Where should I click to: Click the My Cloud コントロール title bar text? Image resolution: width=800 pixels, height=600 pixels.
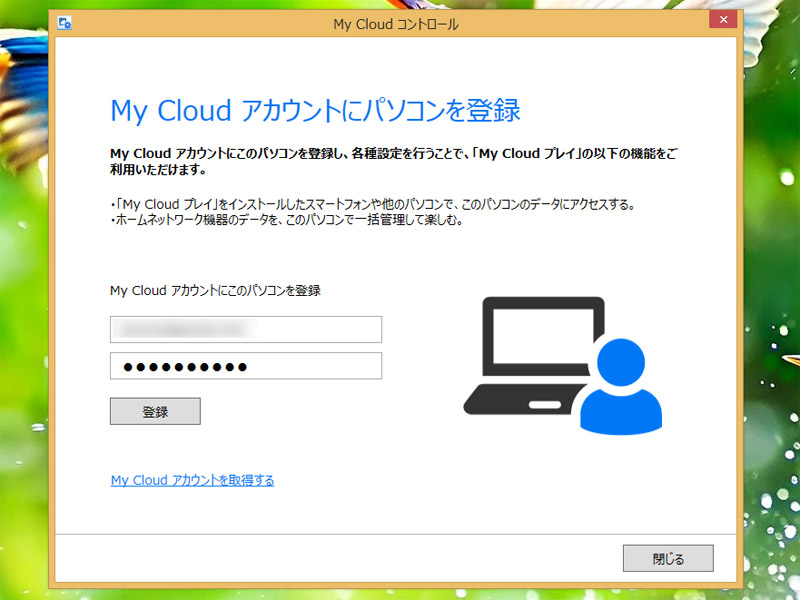[396, 24]
